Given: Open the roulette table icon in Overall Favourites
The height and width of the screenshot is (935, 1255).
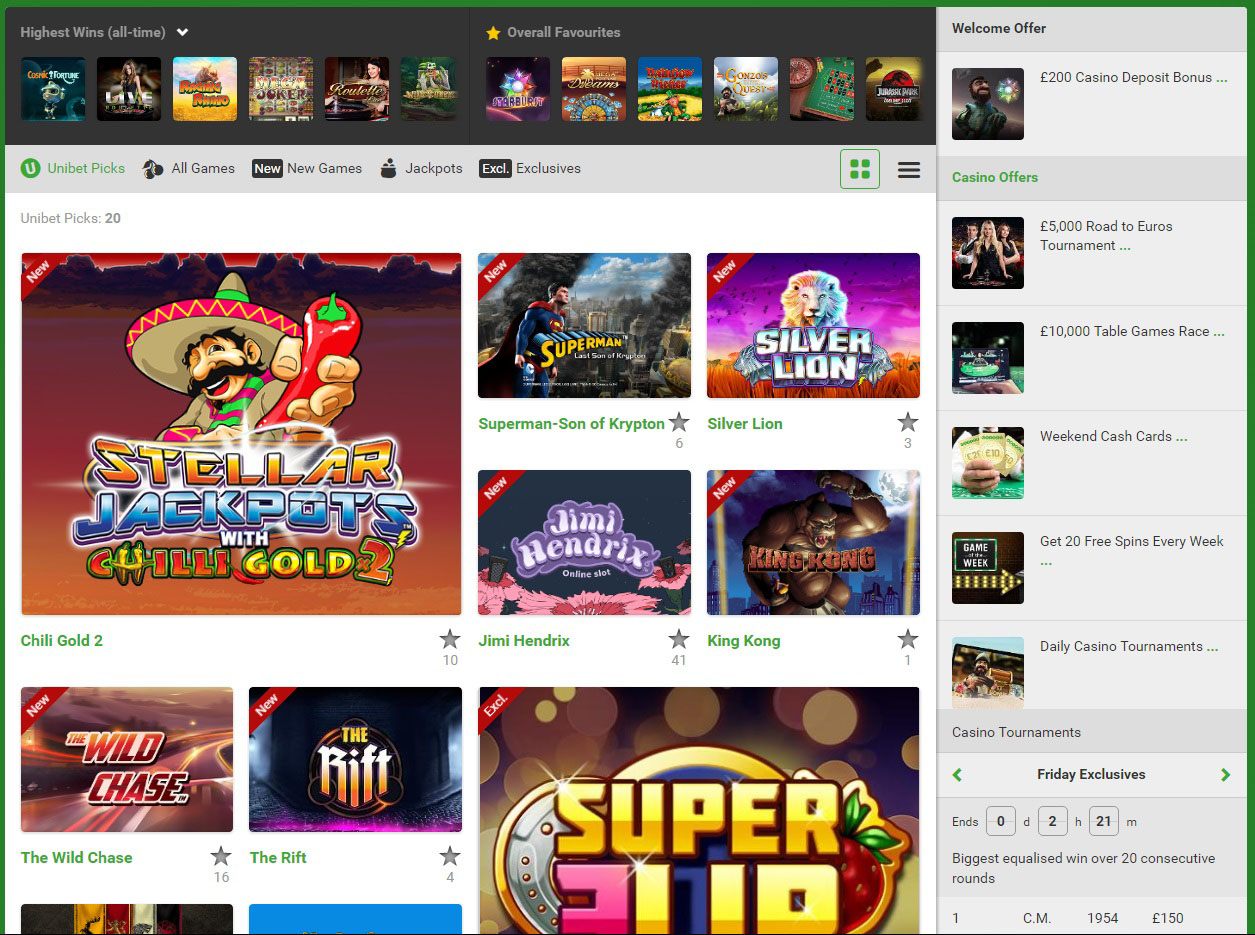Looking at the screenshot, I should 822,89.
